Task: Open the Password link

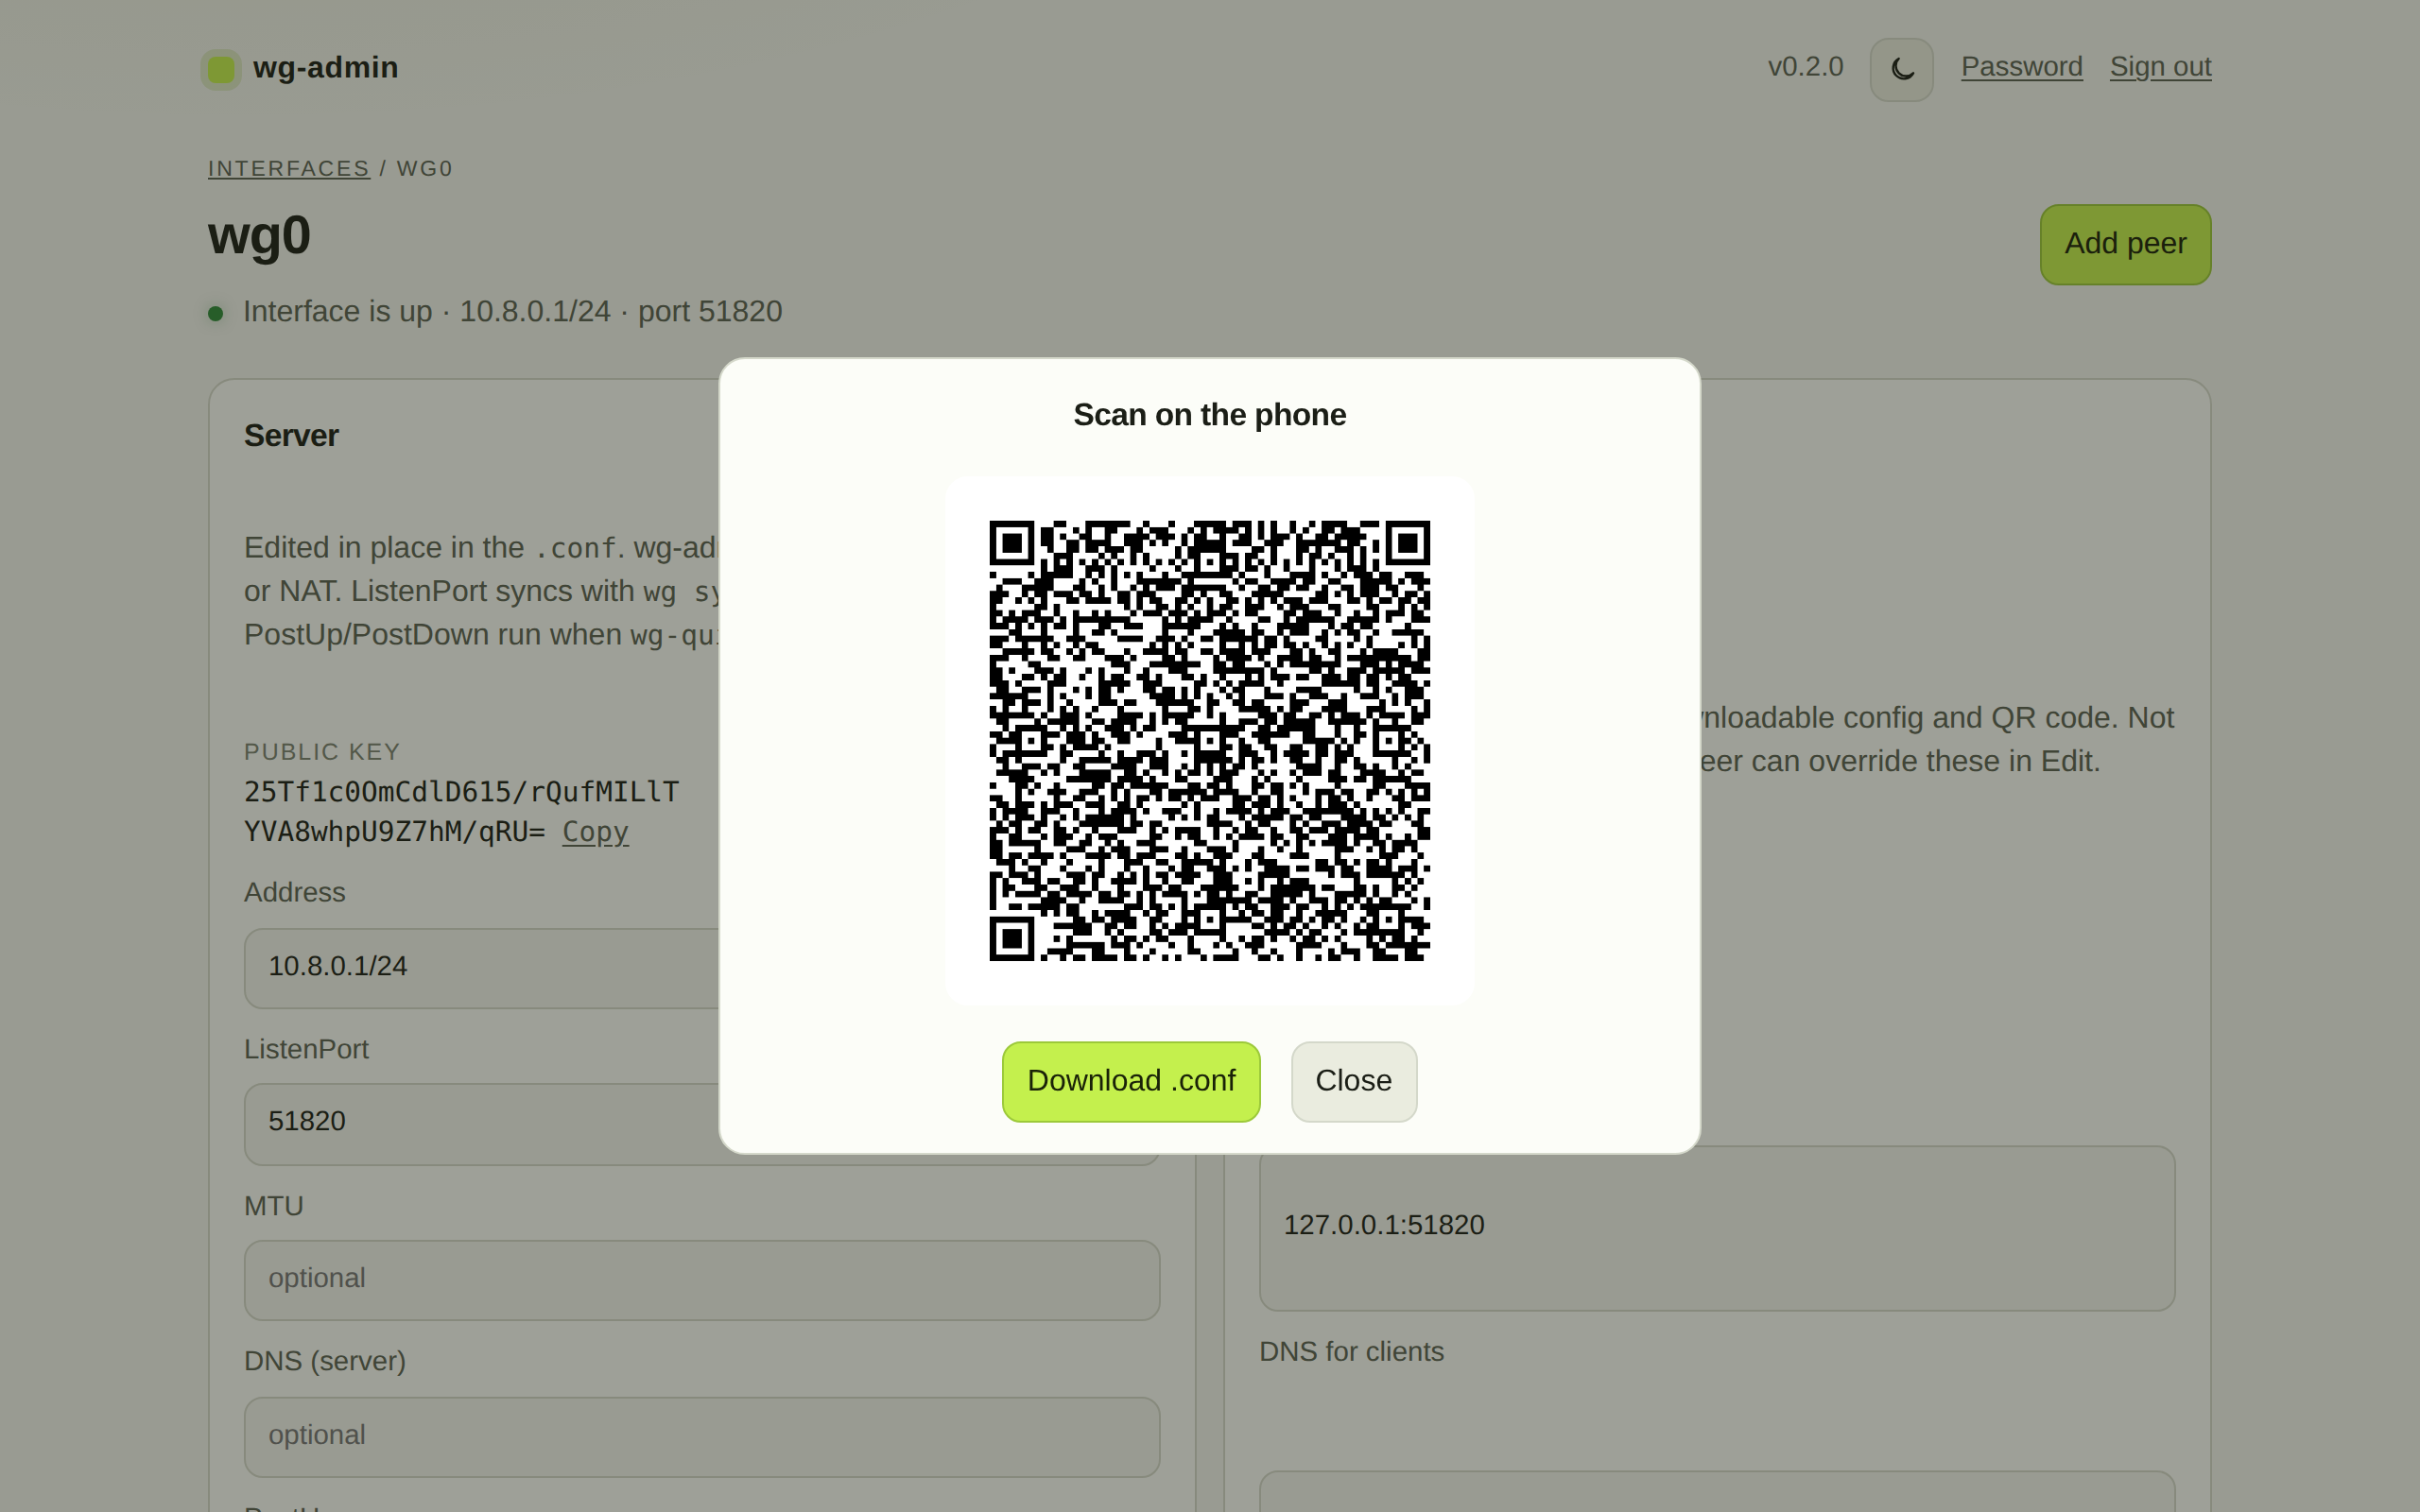Action: 2021,67
